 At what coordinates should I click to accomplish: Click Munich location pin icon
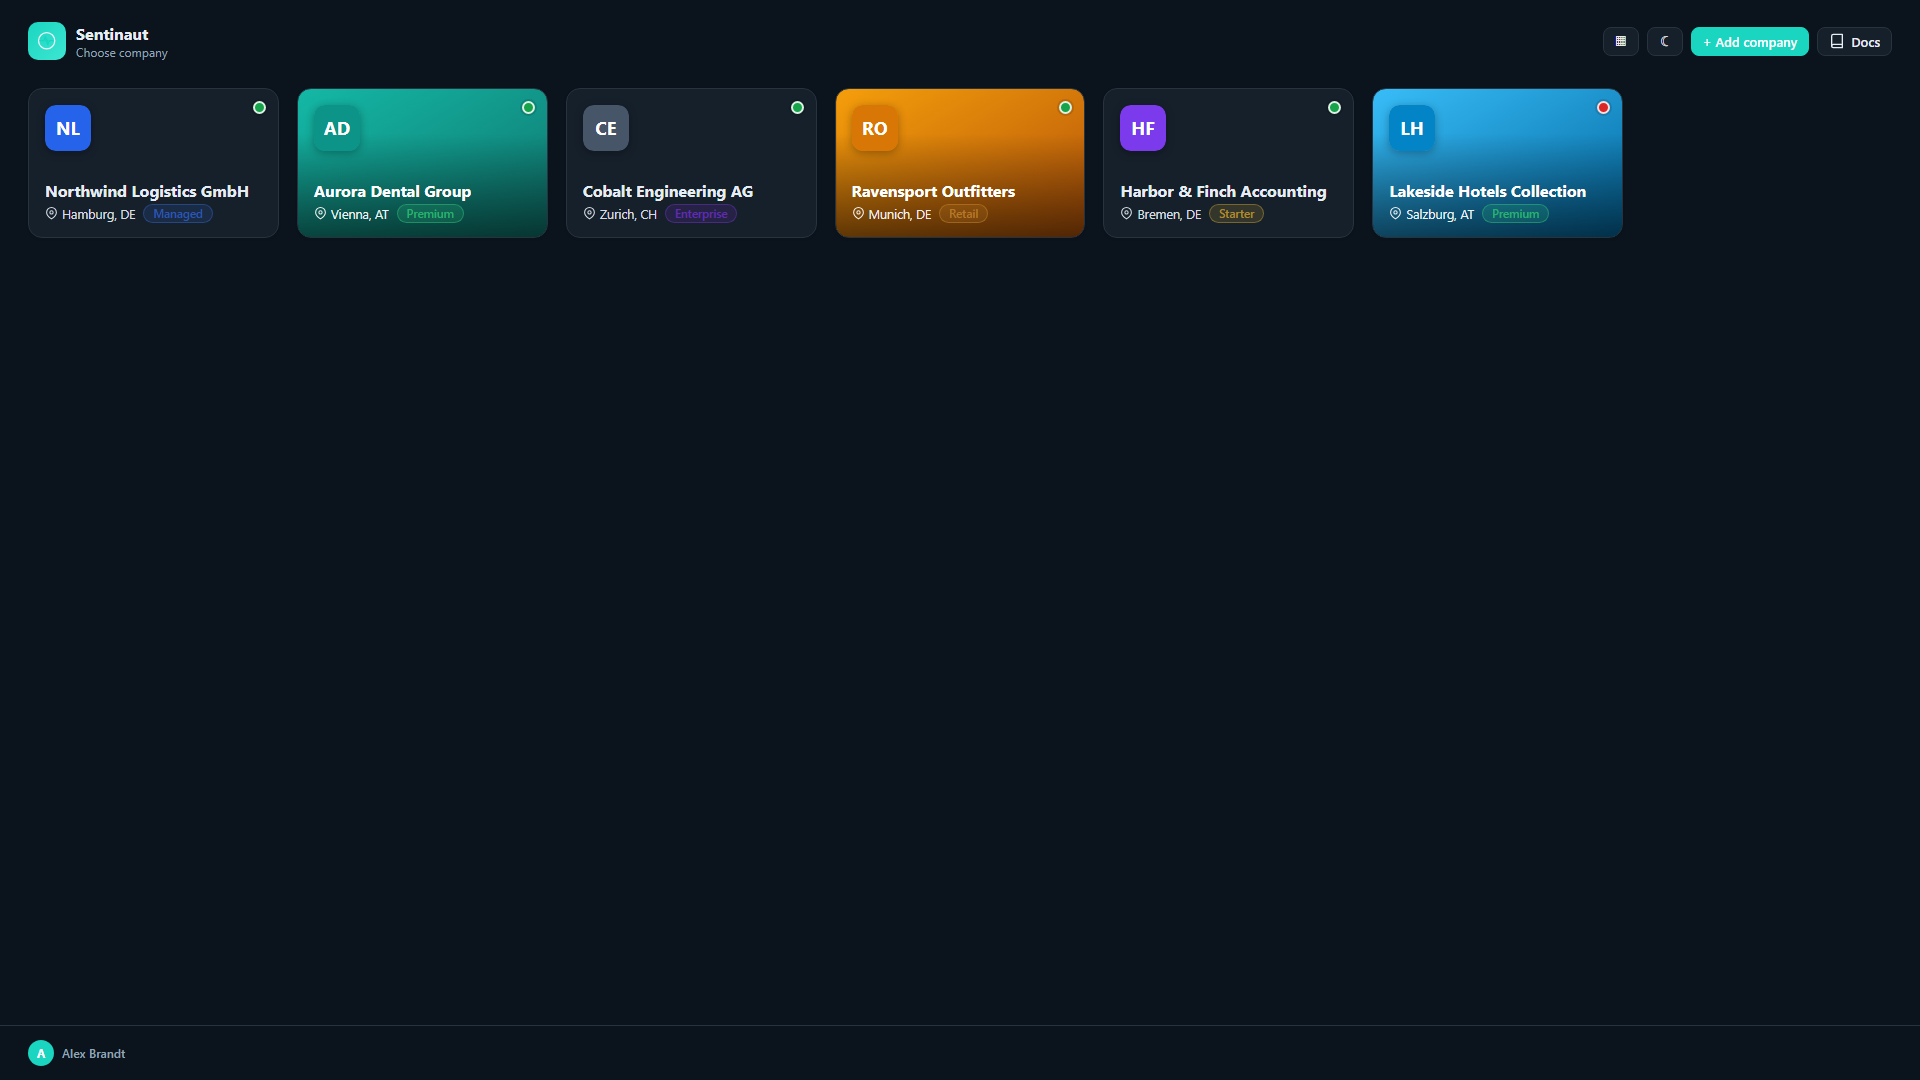858,214
